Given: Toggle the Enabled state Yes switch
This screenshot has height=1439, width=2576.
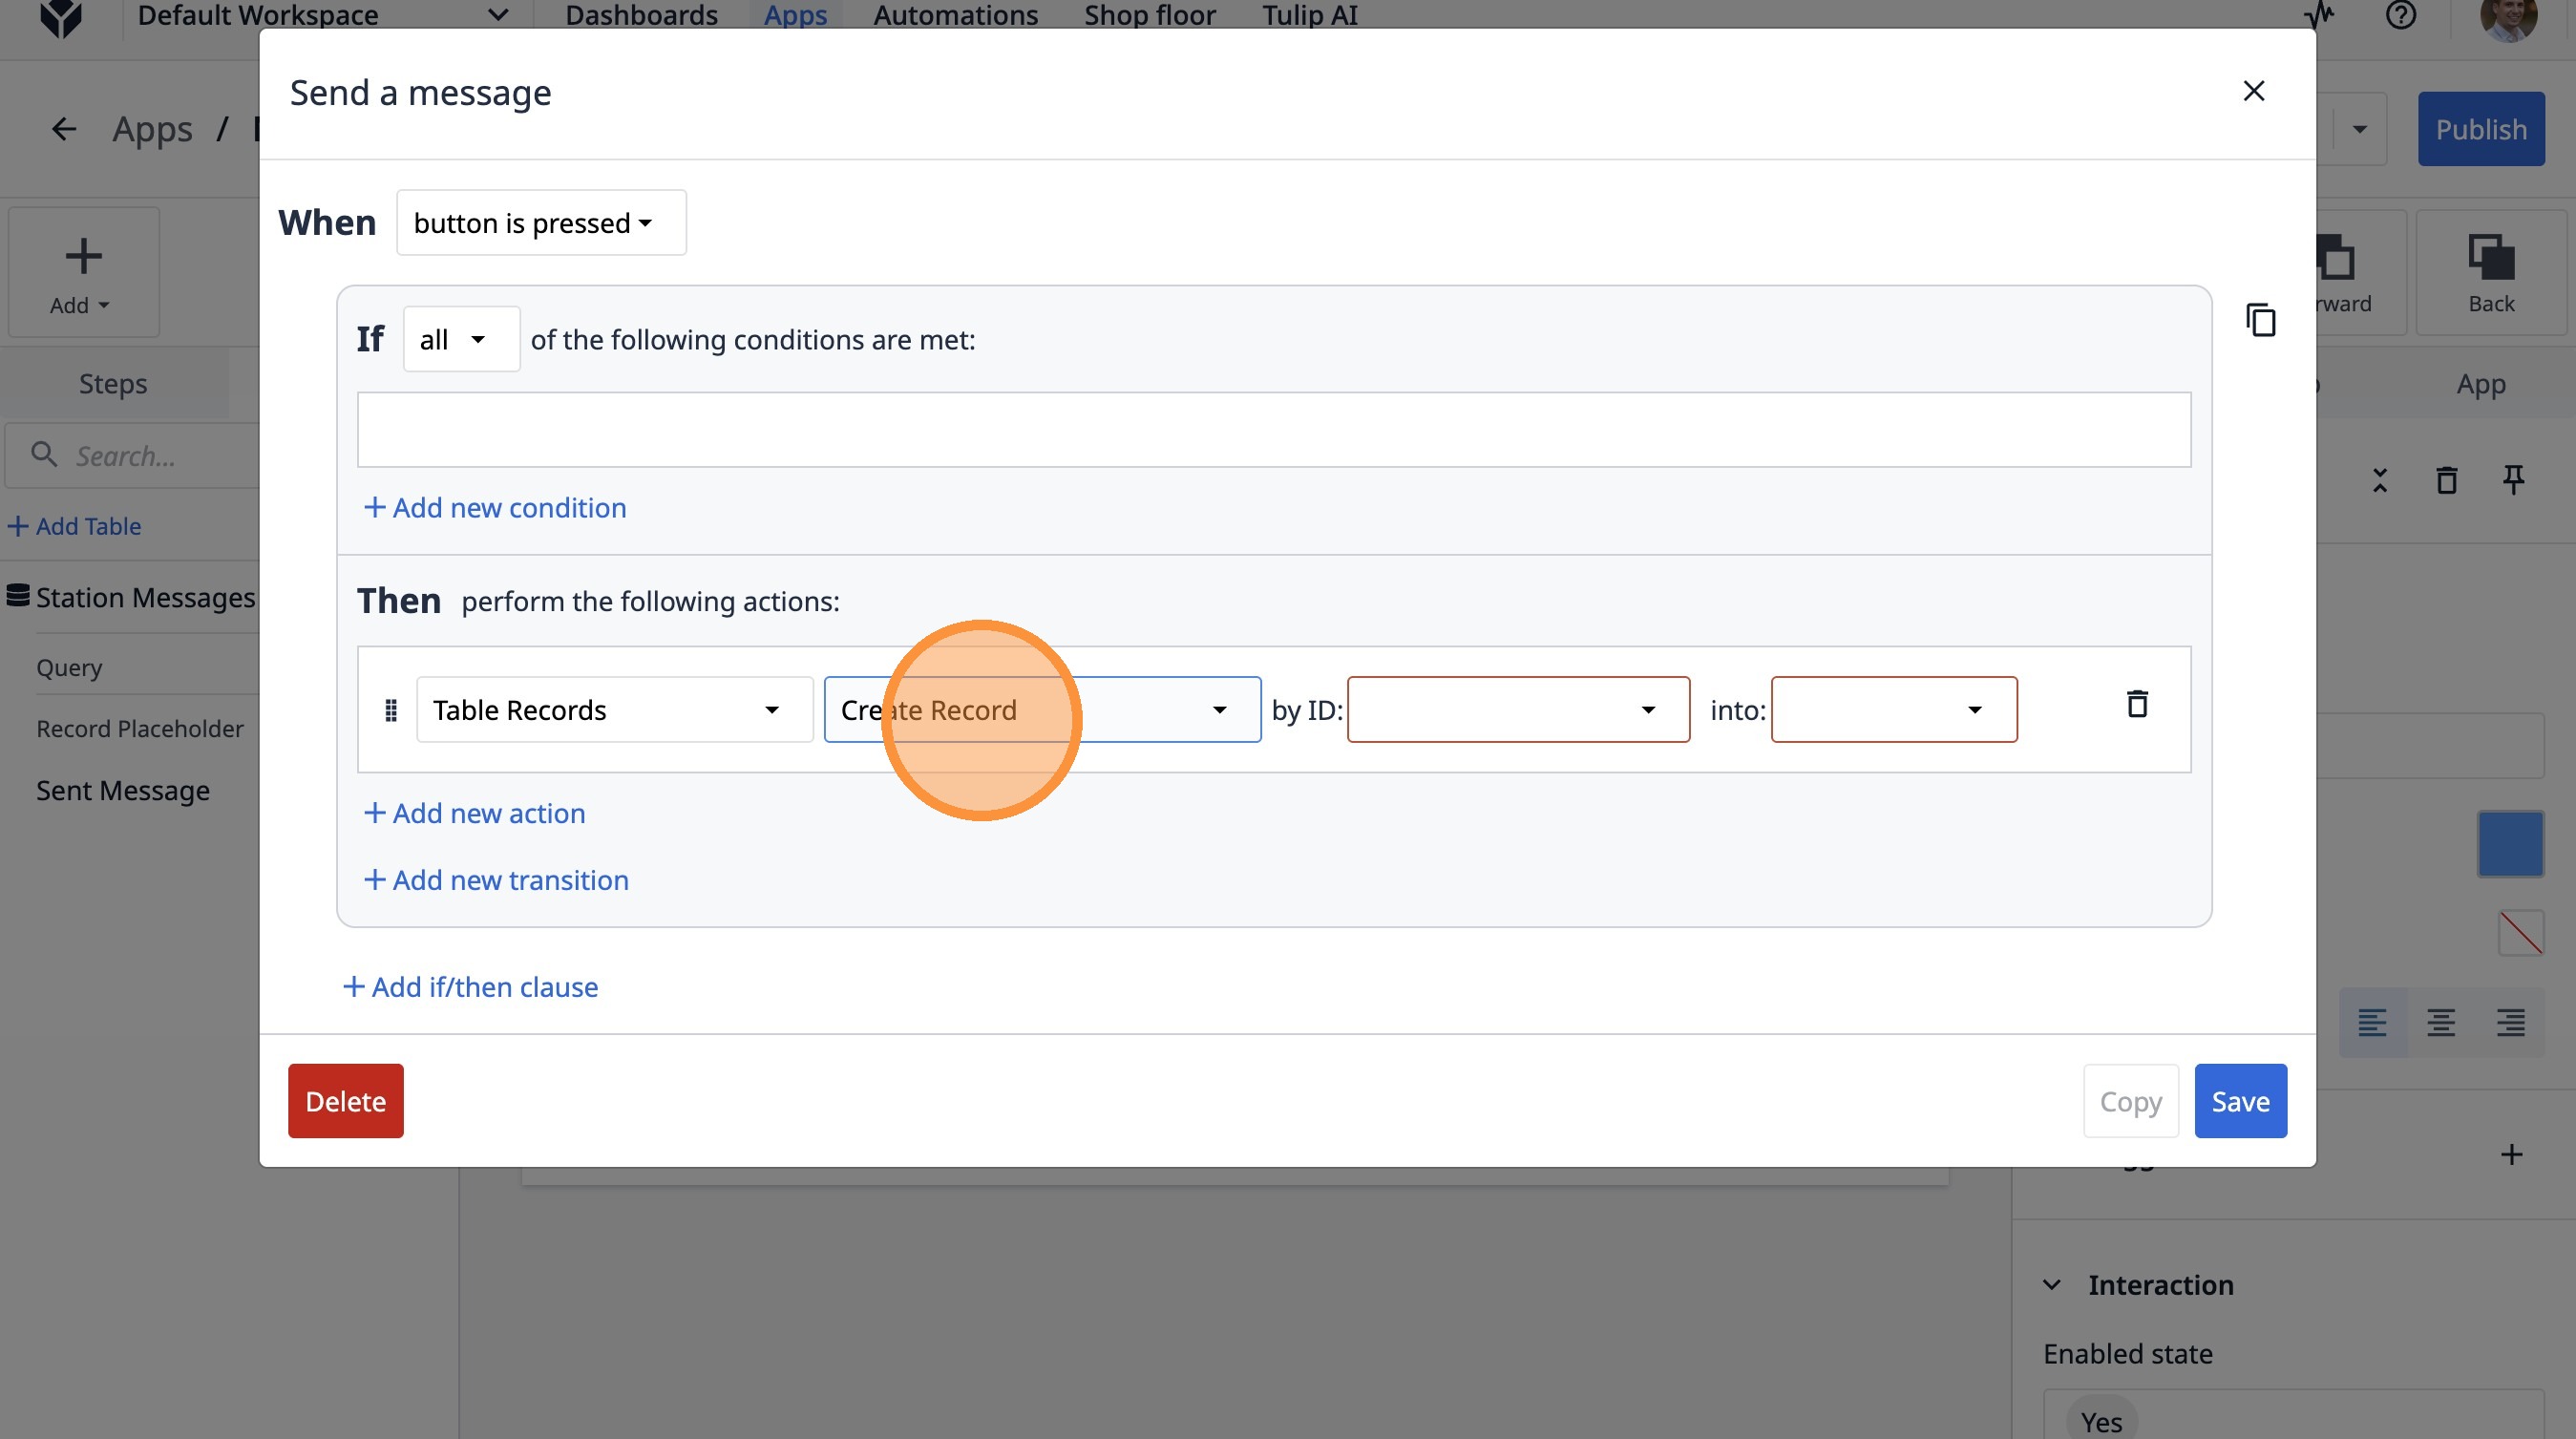Looking at the screenshot, I should [2101, 1420].
